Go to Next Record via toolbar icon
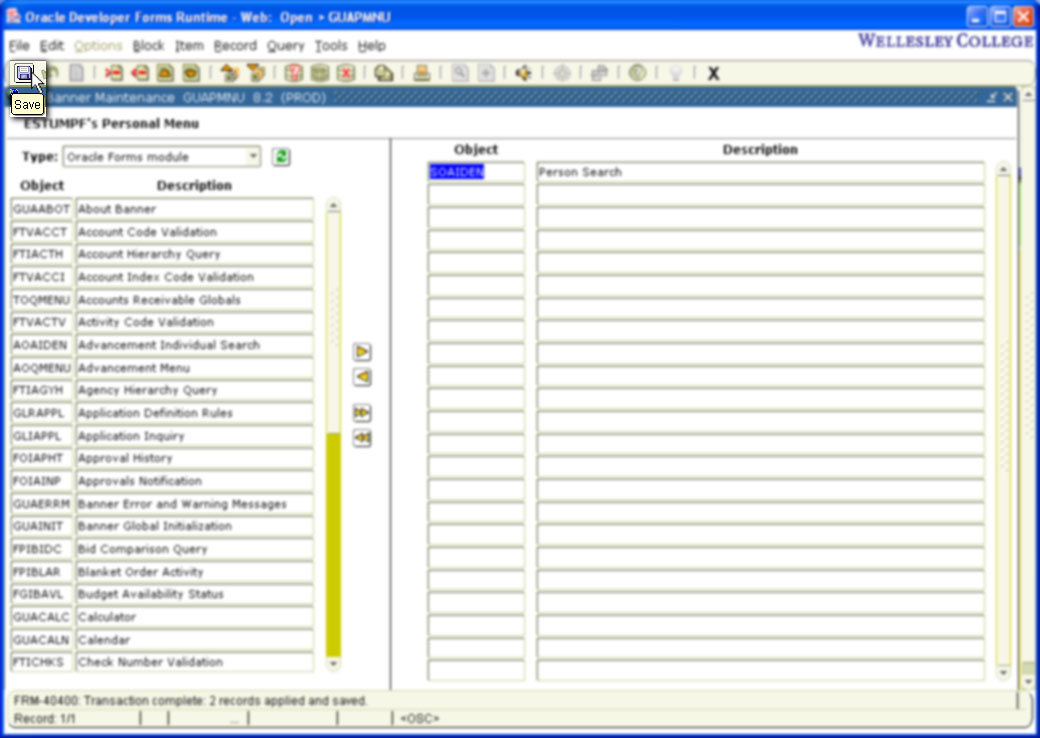This screenshot has width=1040, height=738. point(191,73)
